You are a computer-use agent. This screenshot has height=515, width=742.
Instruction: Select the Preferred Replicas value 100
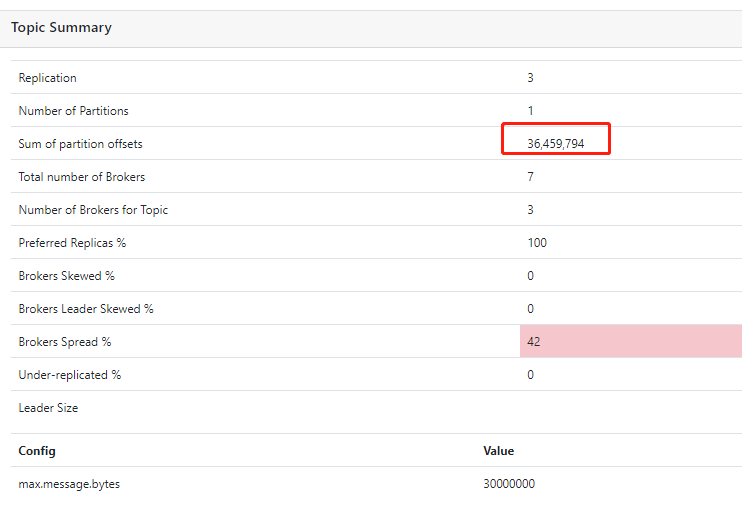pyautogui.click(x=537, y=243)
